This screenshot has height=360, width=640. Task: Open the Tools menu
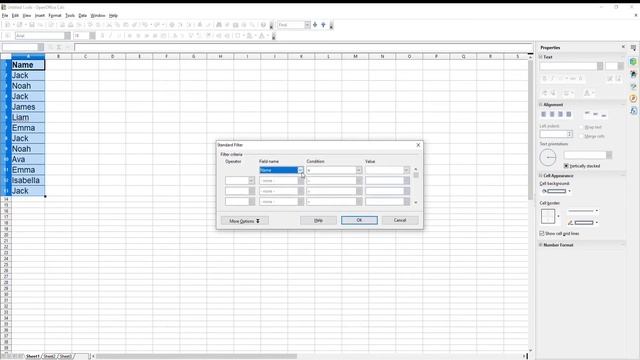click(x=70, y=16)
